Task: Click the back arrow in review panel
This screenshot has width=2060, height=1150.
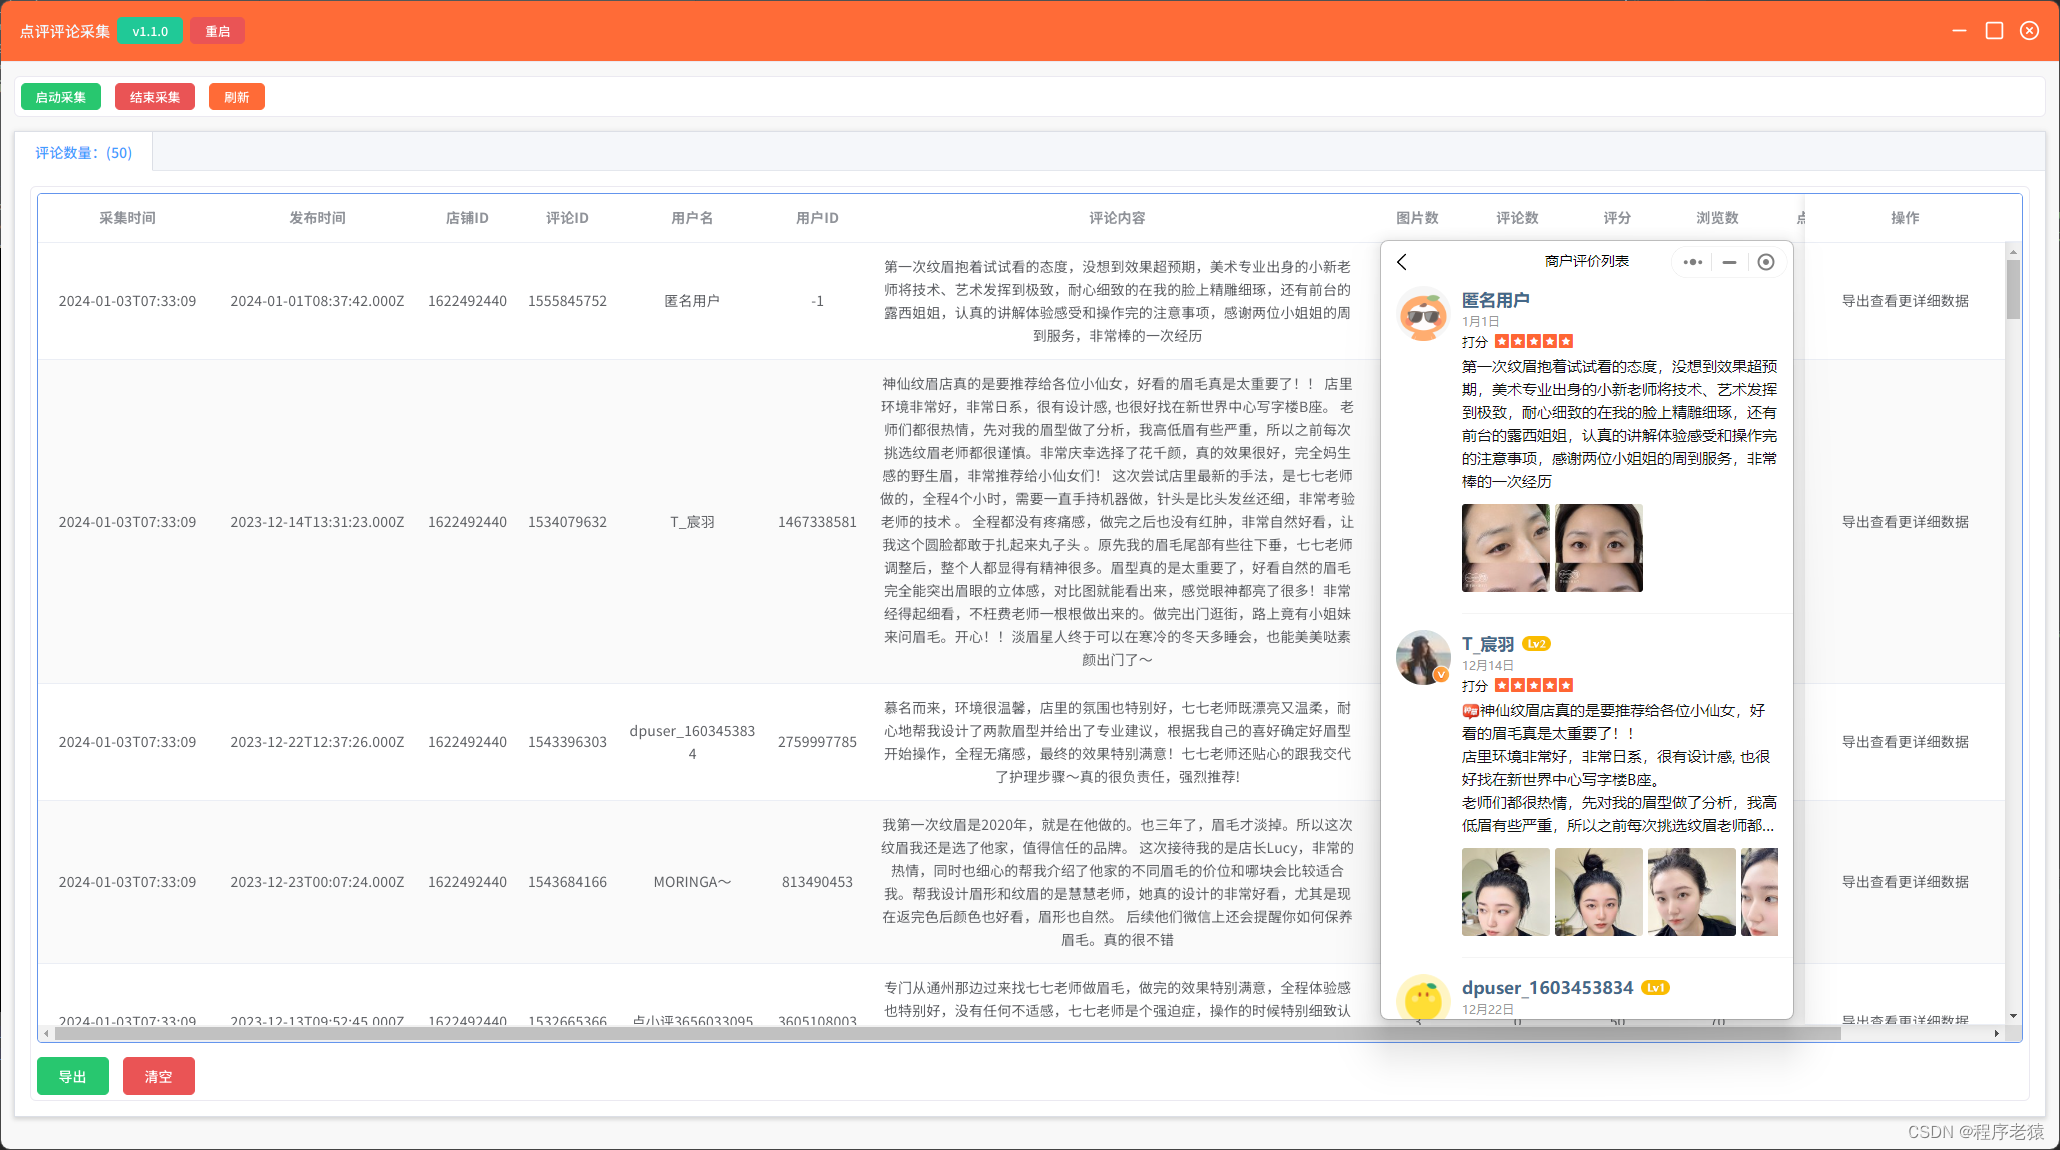Action: [x=1402, y=262]
